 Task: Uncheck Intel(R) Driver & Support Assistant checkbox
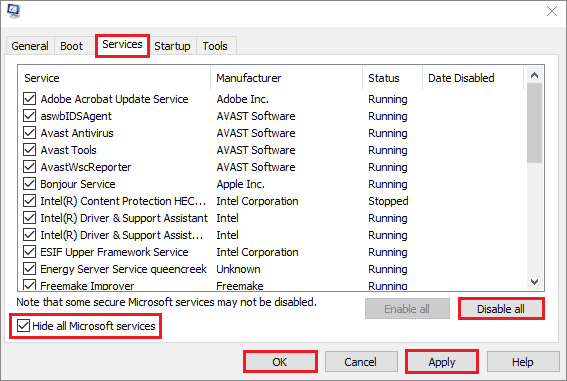pyautogui.click(x=29, y=218)
